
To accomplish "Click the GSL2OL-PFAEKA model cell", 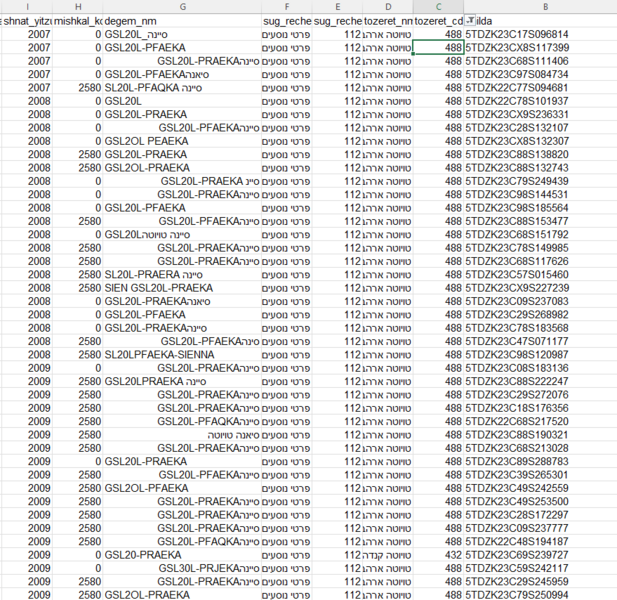I will (x=182, y=488).
